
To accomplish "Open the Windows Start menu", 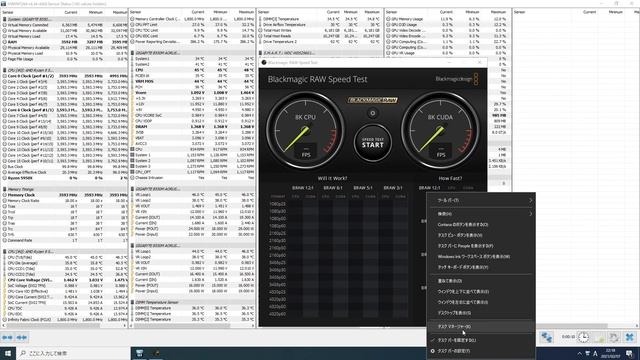I will click(8, 353).
